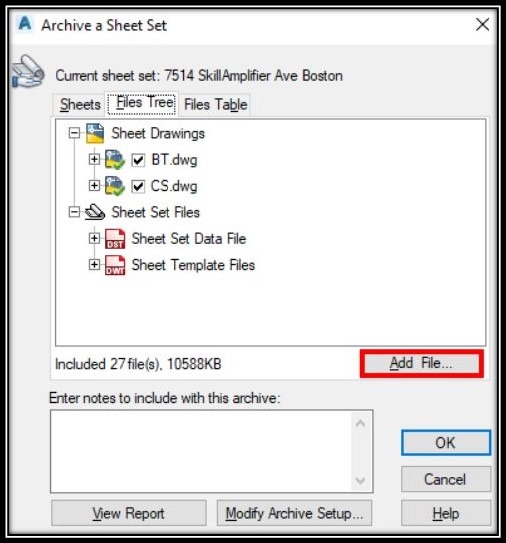Click the Sheet Set Files icon

[x=95, y=212]
